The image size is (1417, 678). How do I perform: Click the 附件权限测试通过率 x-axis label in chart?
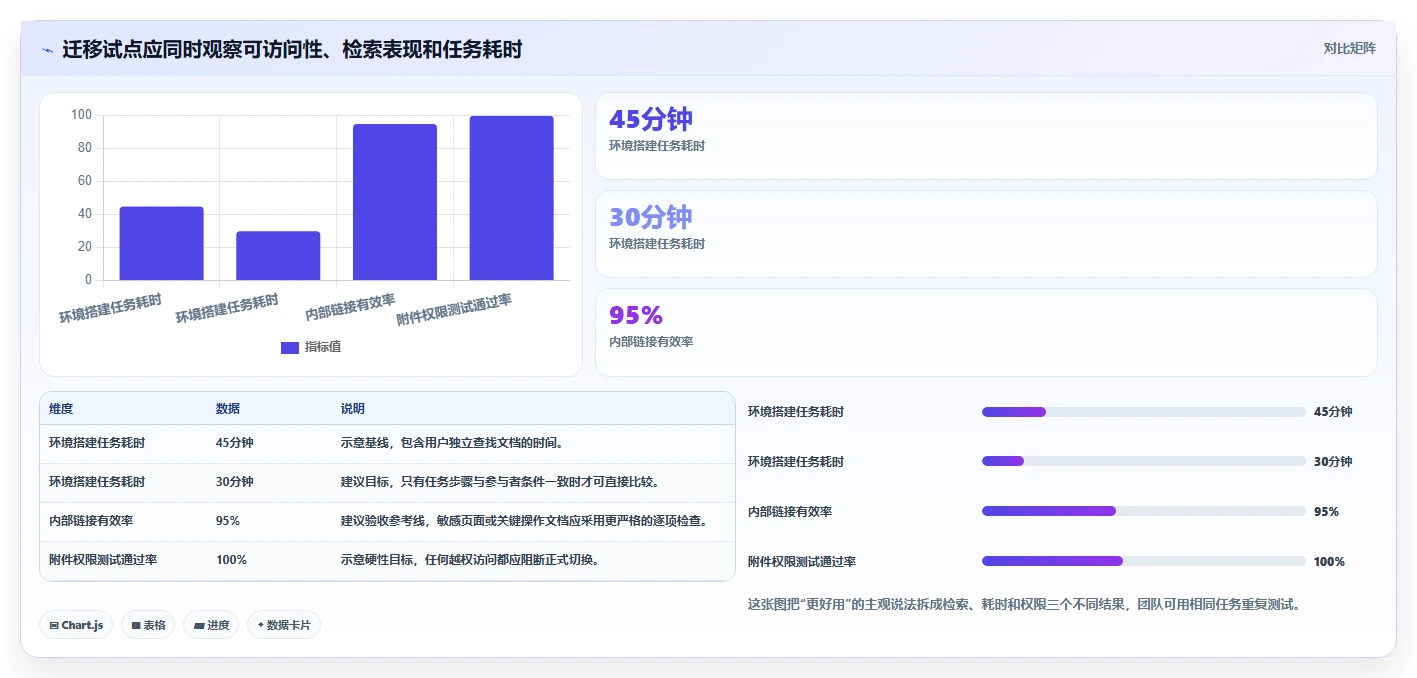(x=454, y=309)
